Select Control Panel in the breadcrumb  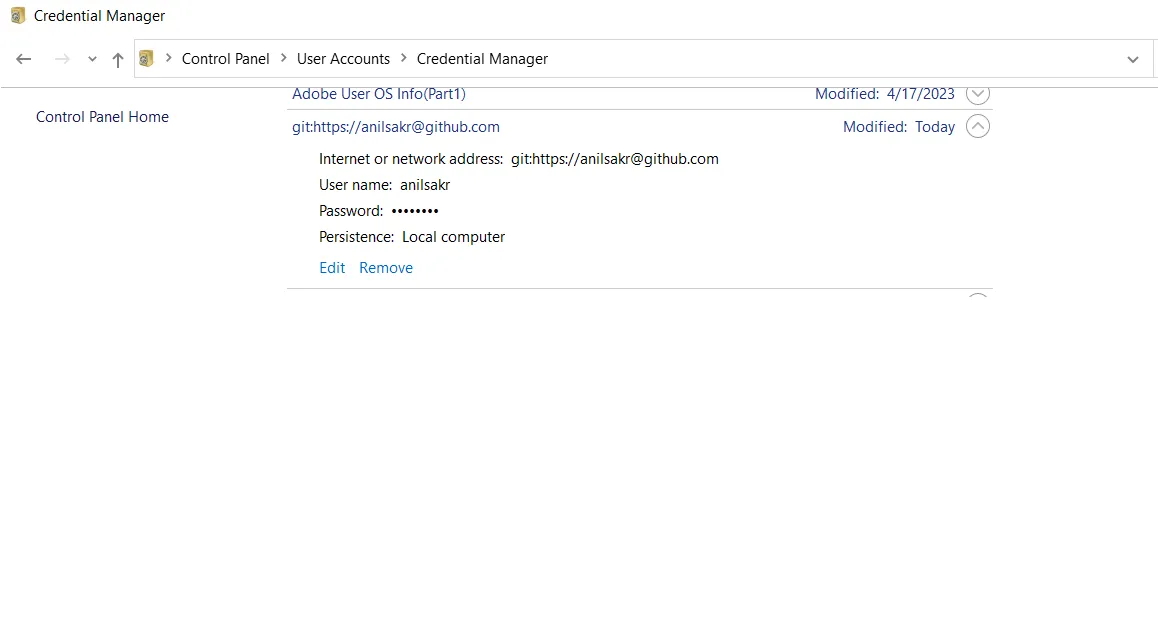pos(225,58)
